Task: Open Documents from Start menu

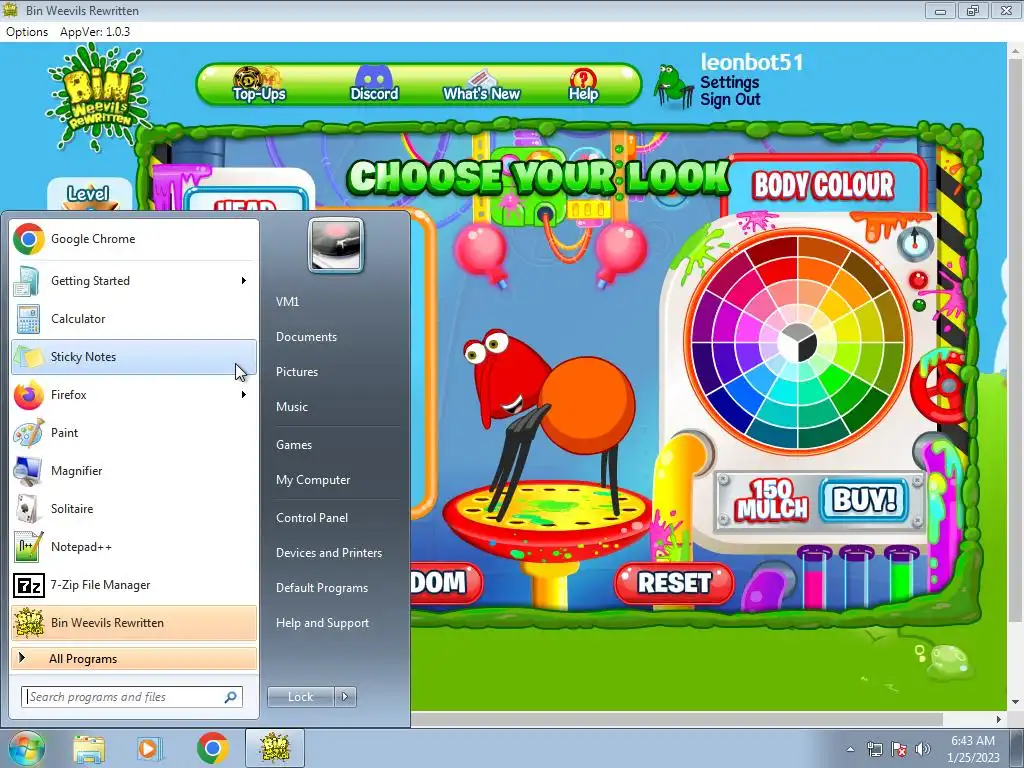Action: 306,337
